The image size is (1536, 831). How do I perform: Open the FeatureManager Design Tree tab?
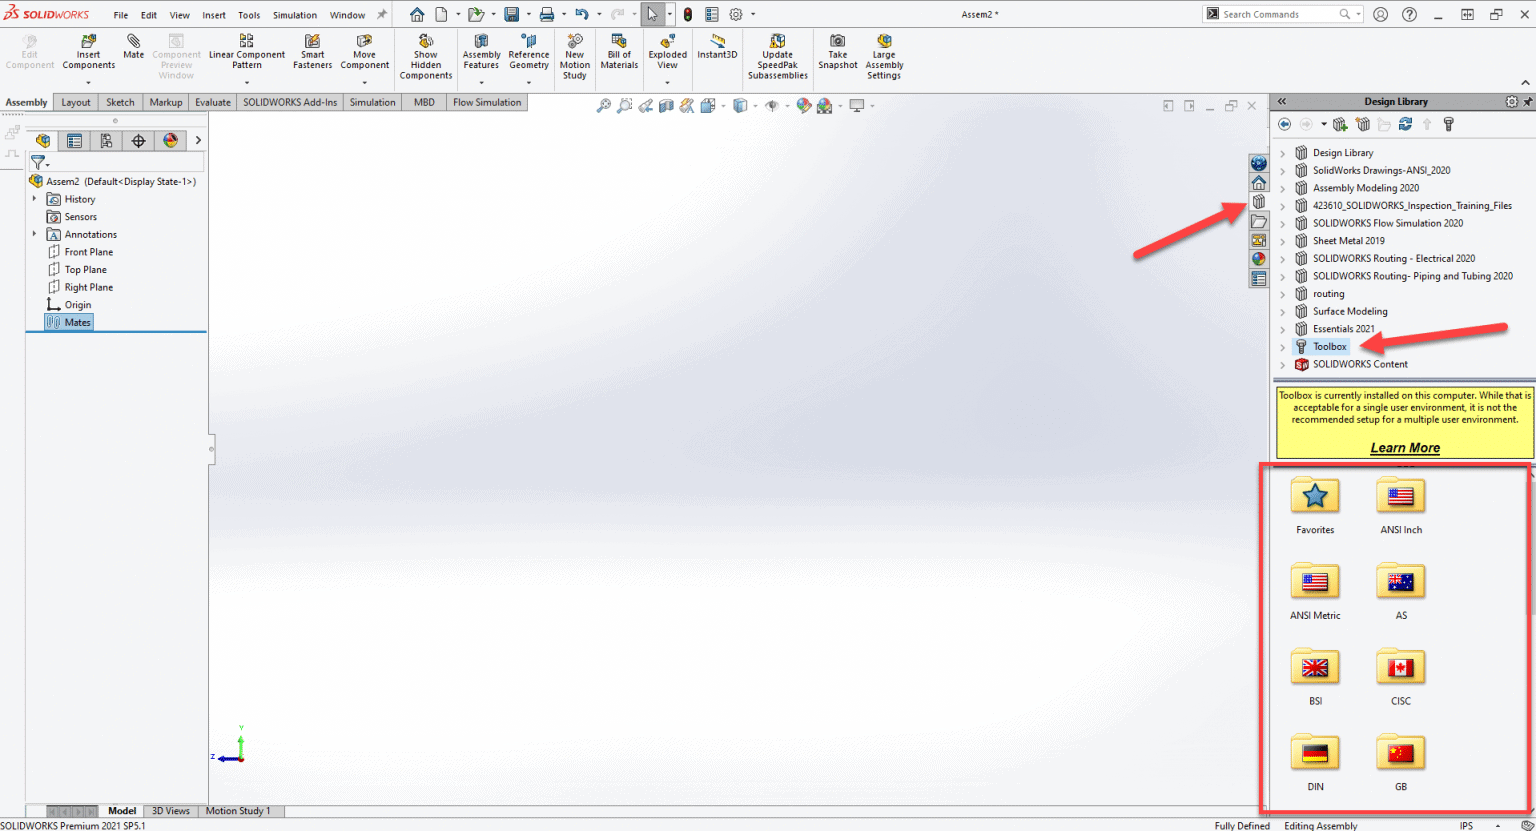(x=43, y=141)
